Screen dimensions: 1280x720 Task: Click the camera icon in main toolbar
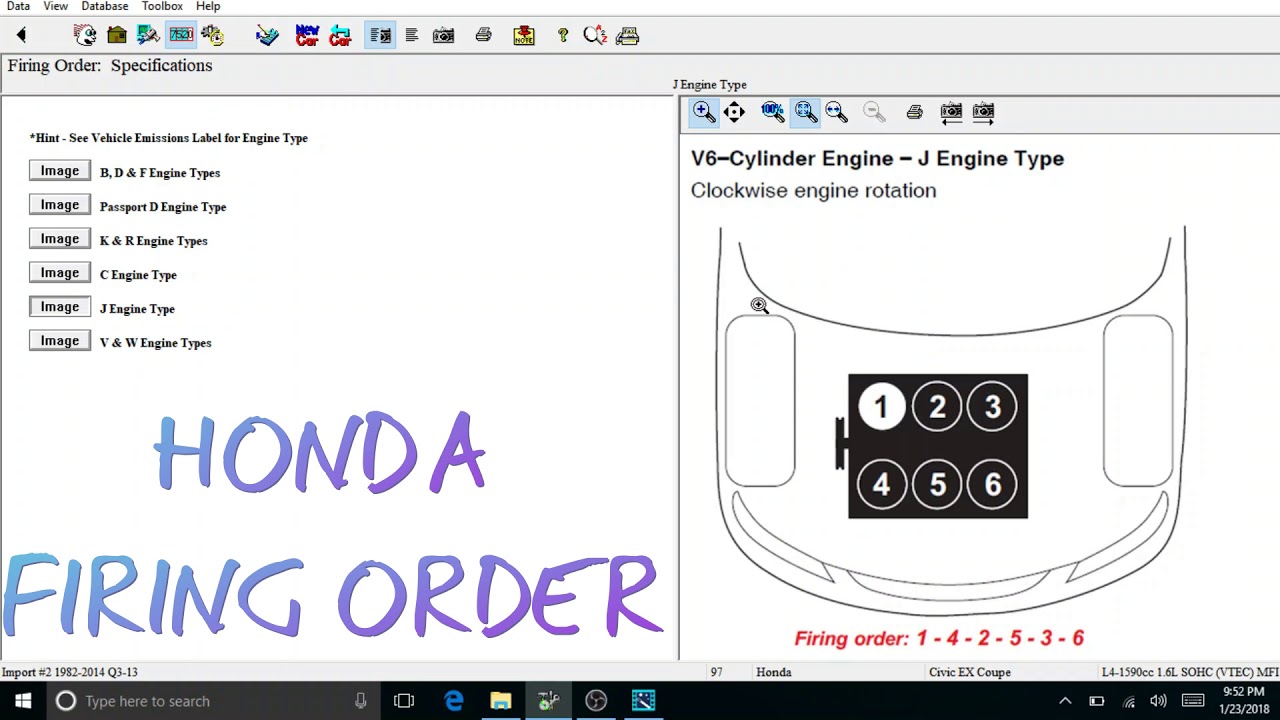[x=443, y=36]
